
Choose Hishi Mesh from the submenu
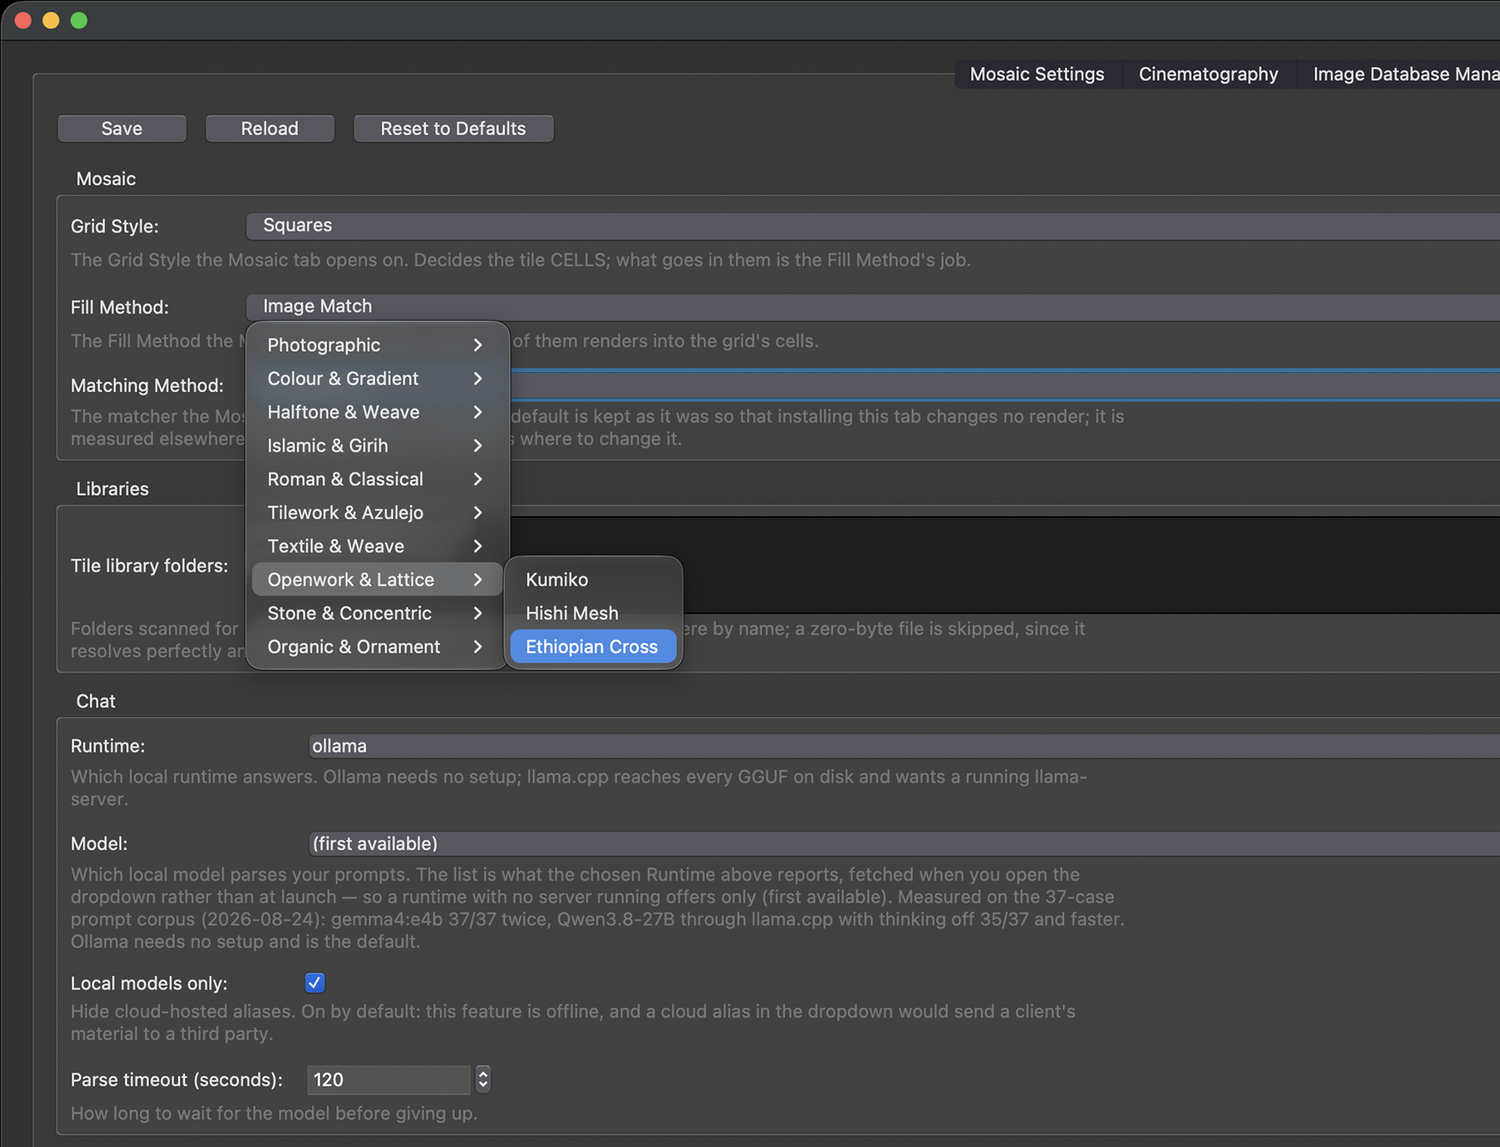tap(593, 613)
